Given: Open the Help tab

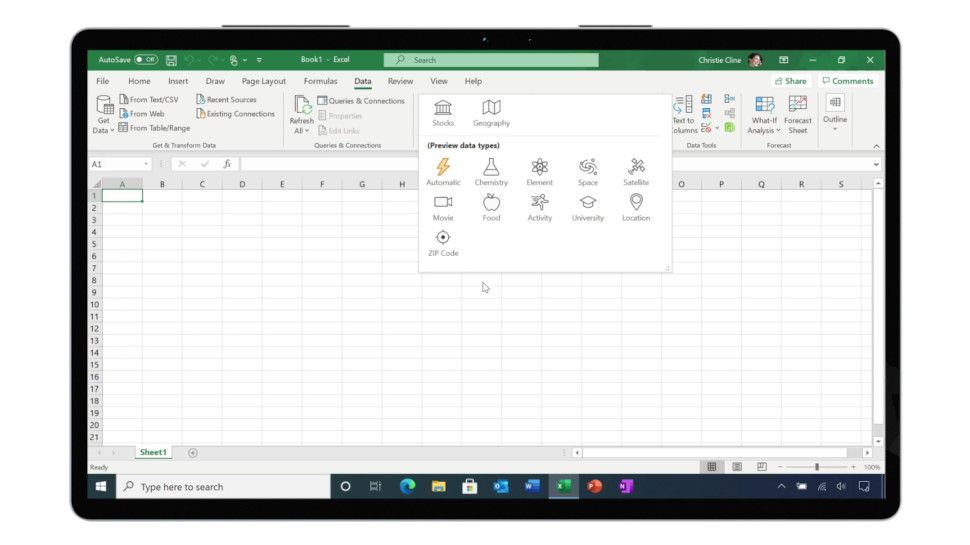Looking at the screenshot, I should point(473,81).
